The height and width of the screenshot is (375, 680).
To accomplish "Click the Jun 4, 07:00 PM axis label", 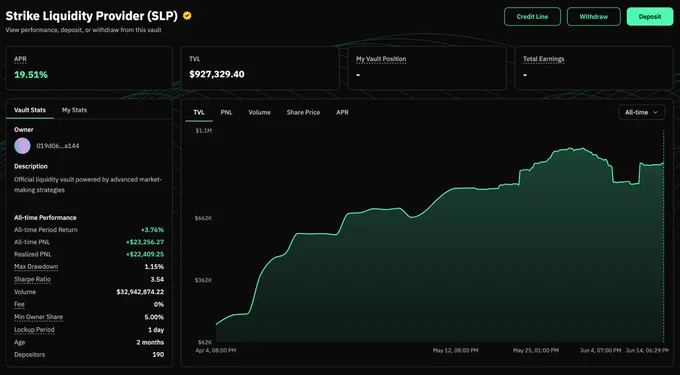I will point(601,350).
